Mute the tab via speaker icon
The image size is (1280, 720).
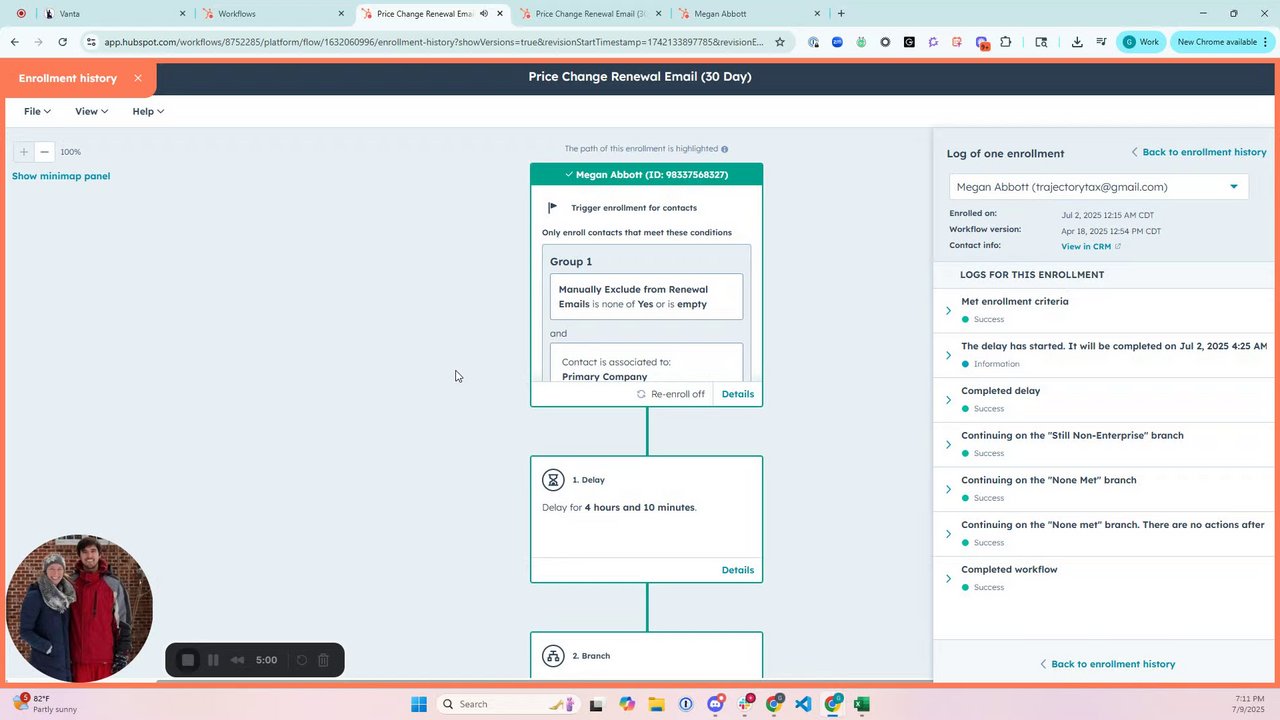(484, 14)
